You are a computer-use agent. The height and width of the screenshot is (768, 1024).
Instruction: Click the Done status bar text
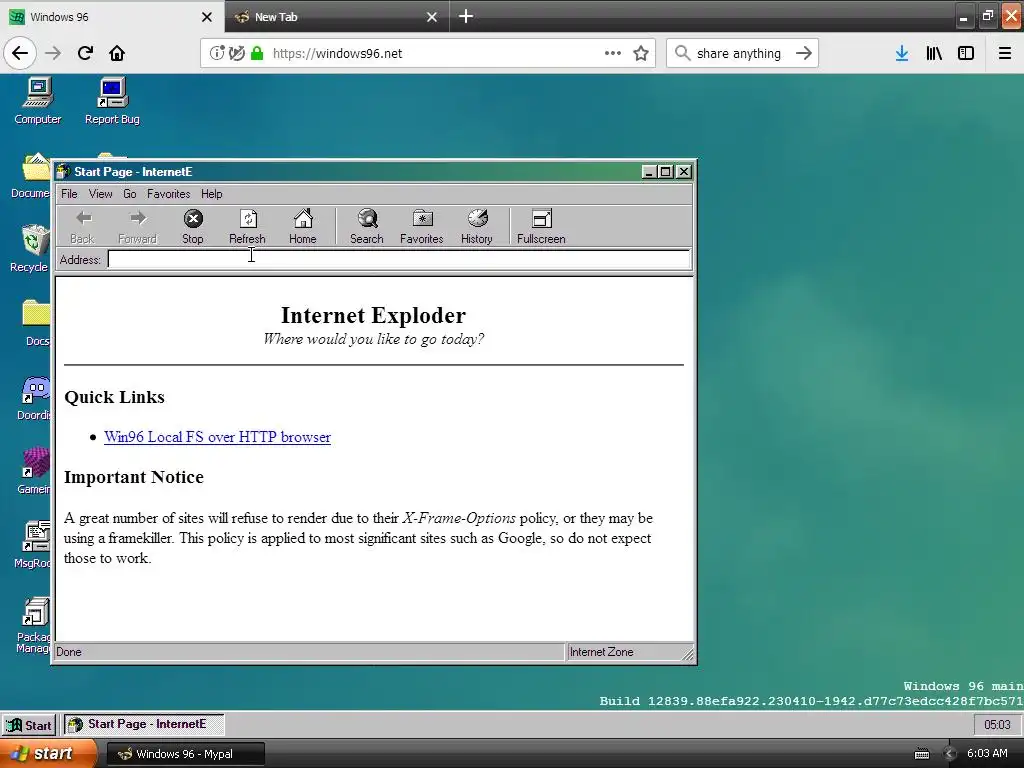69,652
